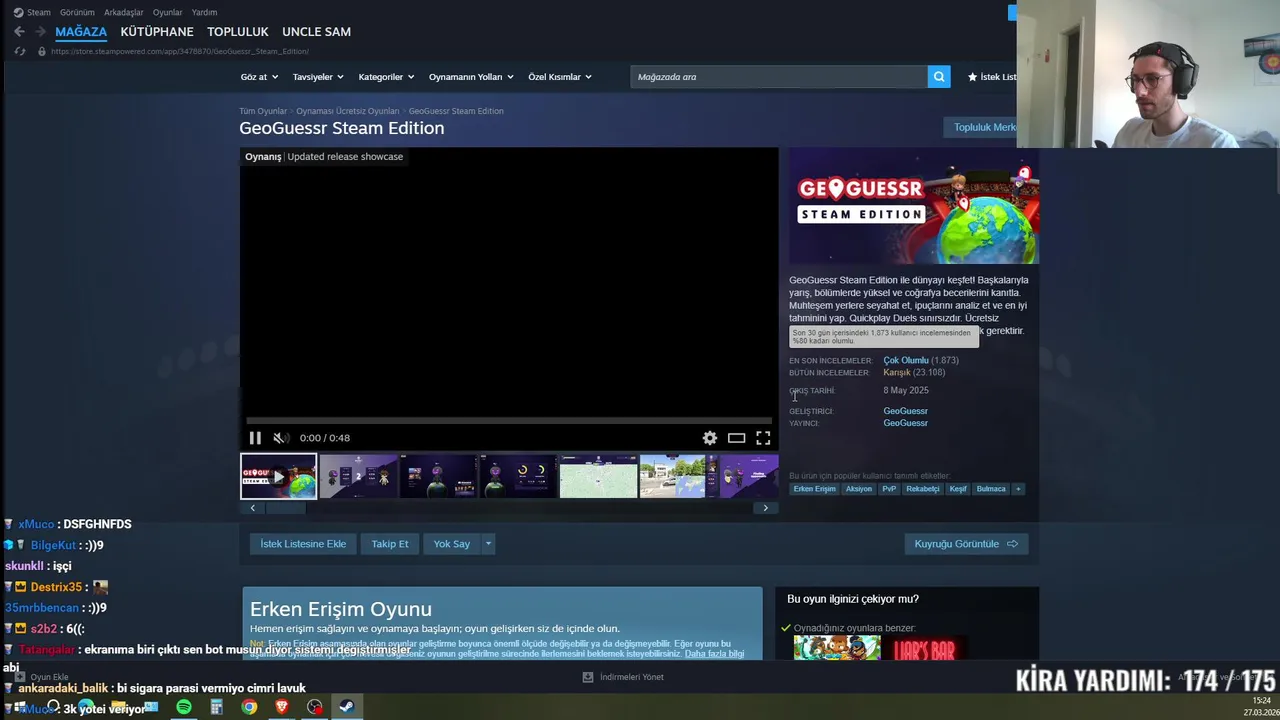Go forward with the Steam forward arrow
Viewport: 1280px width, 720px height.
point(40,32)
